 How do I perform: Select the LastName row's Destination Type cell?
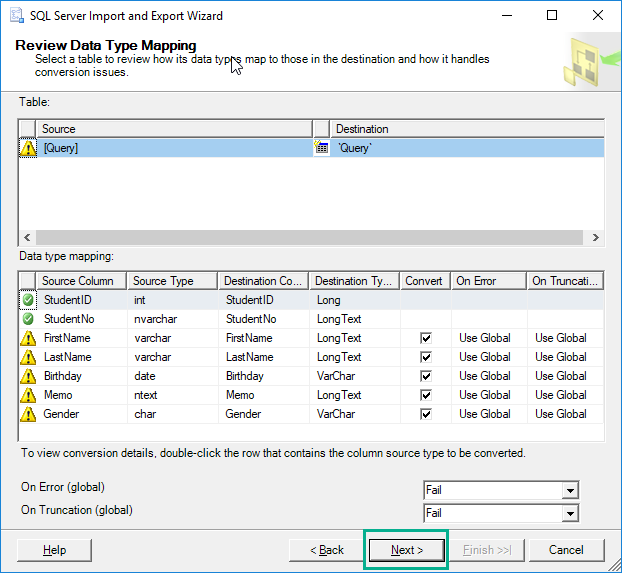coord(353,357)
